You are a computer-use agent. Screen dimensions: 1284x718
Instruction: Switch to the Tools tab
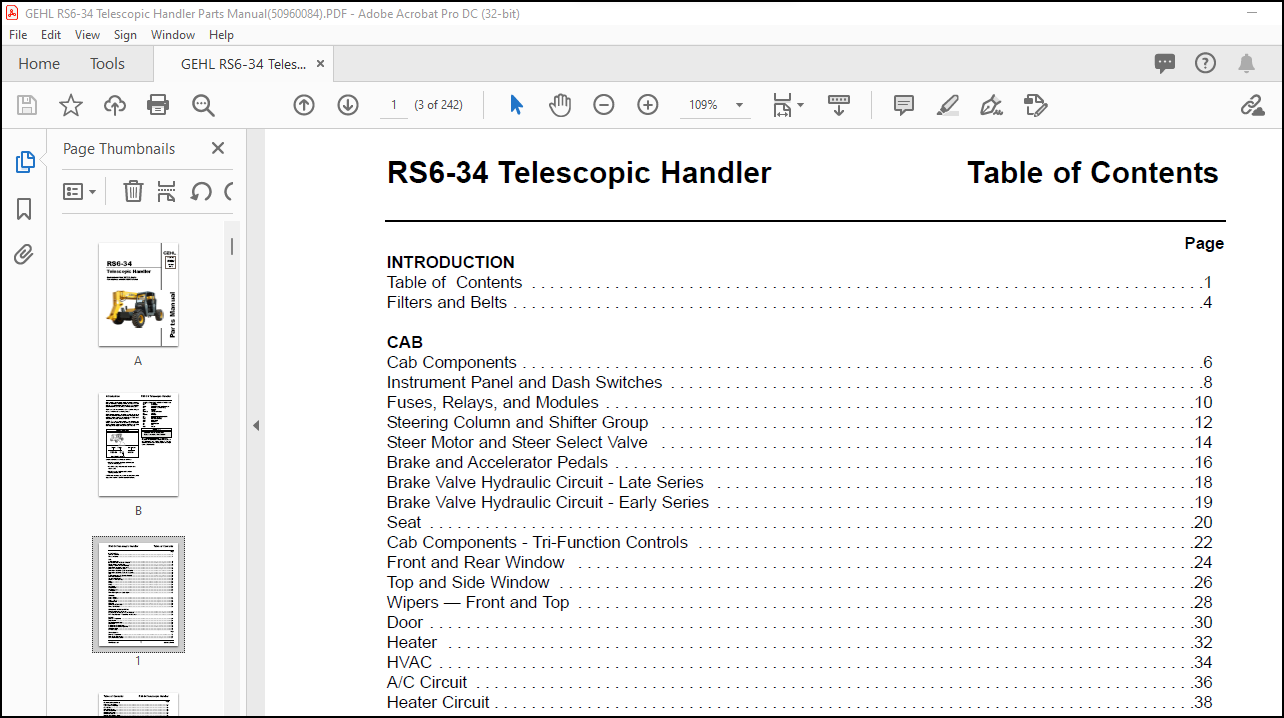(x=107, y=63)
